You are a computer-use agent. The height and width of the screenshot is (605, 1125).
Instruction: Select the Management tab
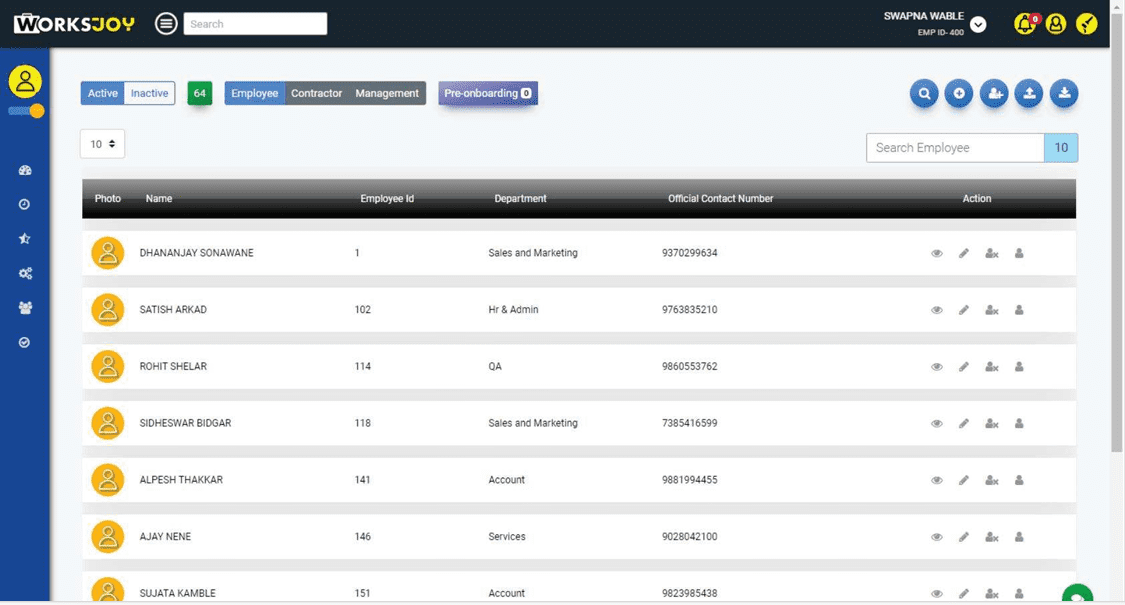[387, 93]
